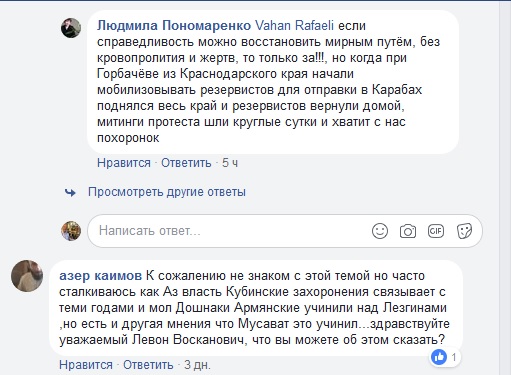Viewport: 511px width, 375px height.
Task: Open азер каимов's avatar
Action: point(27,276)
